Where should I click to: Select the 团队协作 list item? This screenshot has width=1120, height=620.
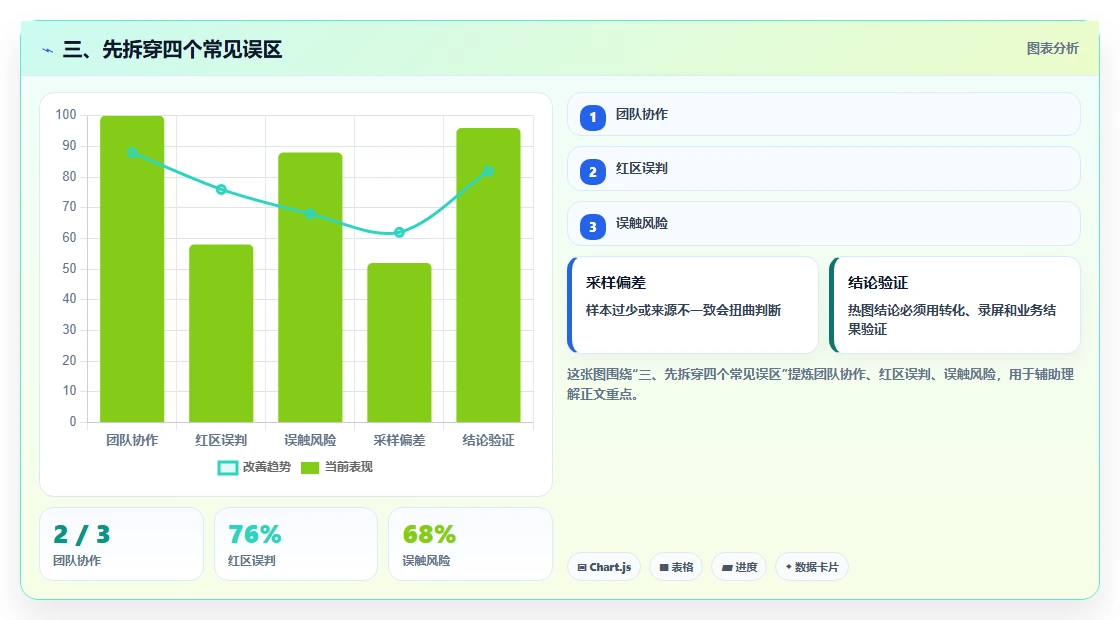click(x=823, y=114)
